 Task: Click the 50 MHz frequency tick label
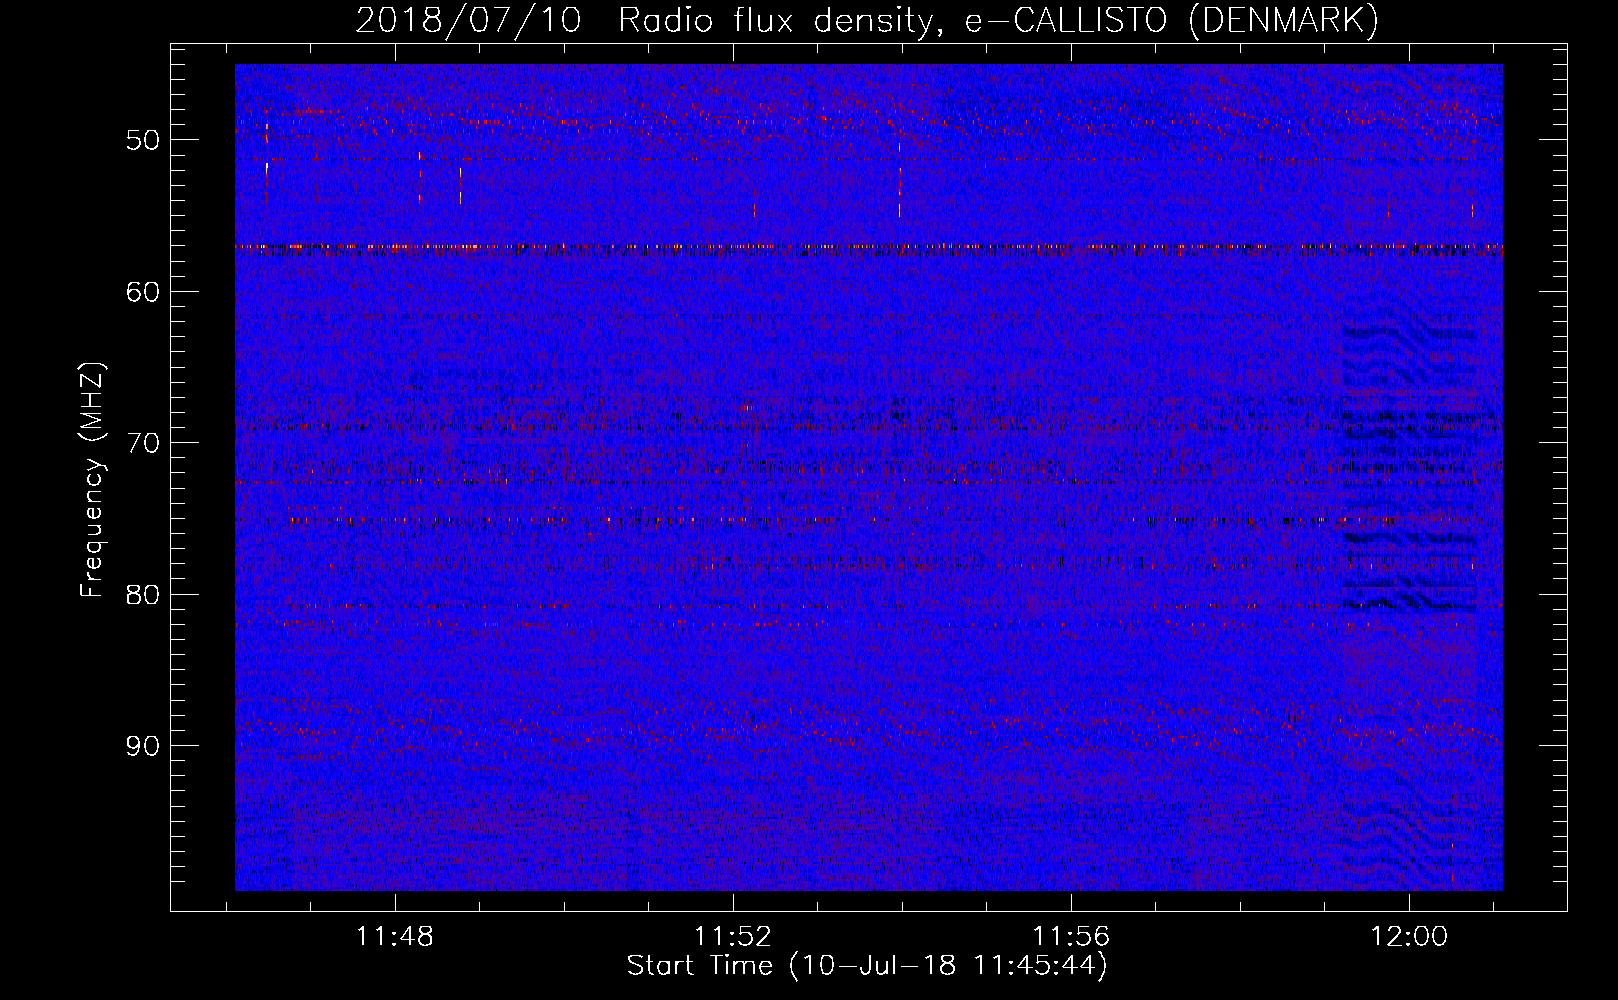click(x=142, y=140)
